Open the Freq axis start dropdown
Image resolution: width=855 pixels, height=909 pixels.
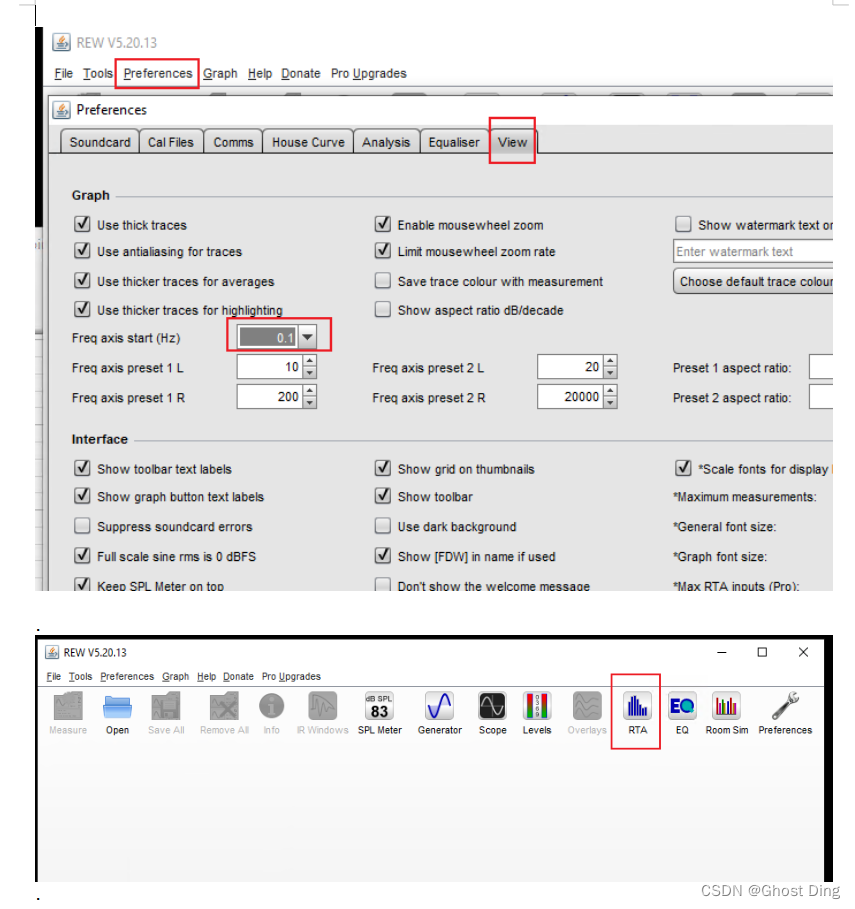click(308, 337)
